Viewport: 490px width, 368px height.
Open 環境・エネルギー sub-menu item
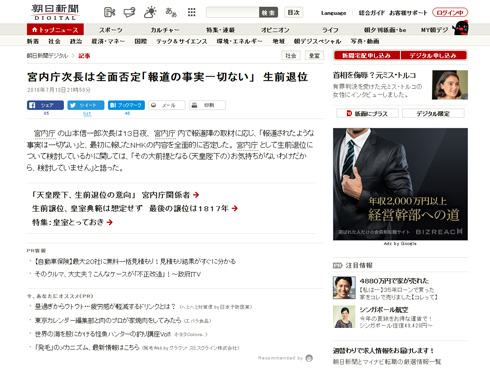240,41
